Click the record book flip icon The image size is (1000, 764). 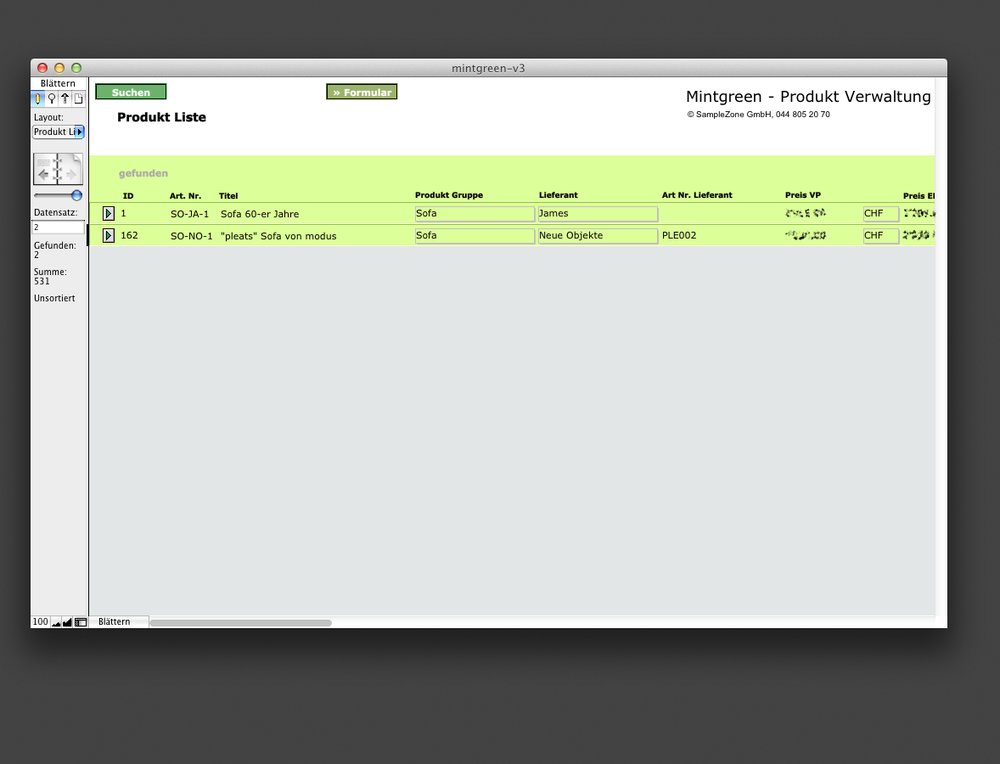[58, 169]
